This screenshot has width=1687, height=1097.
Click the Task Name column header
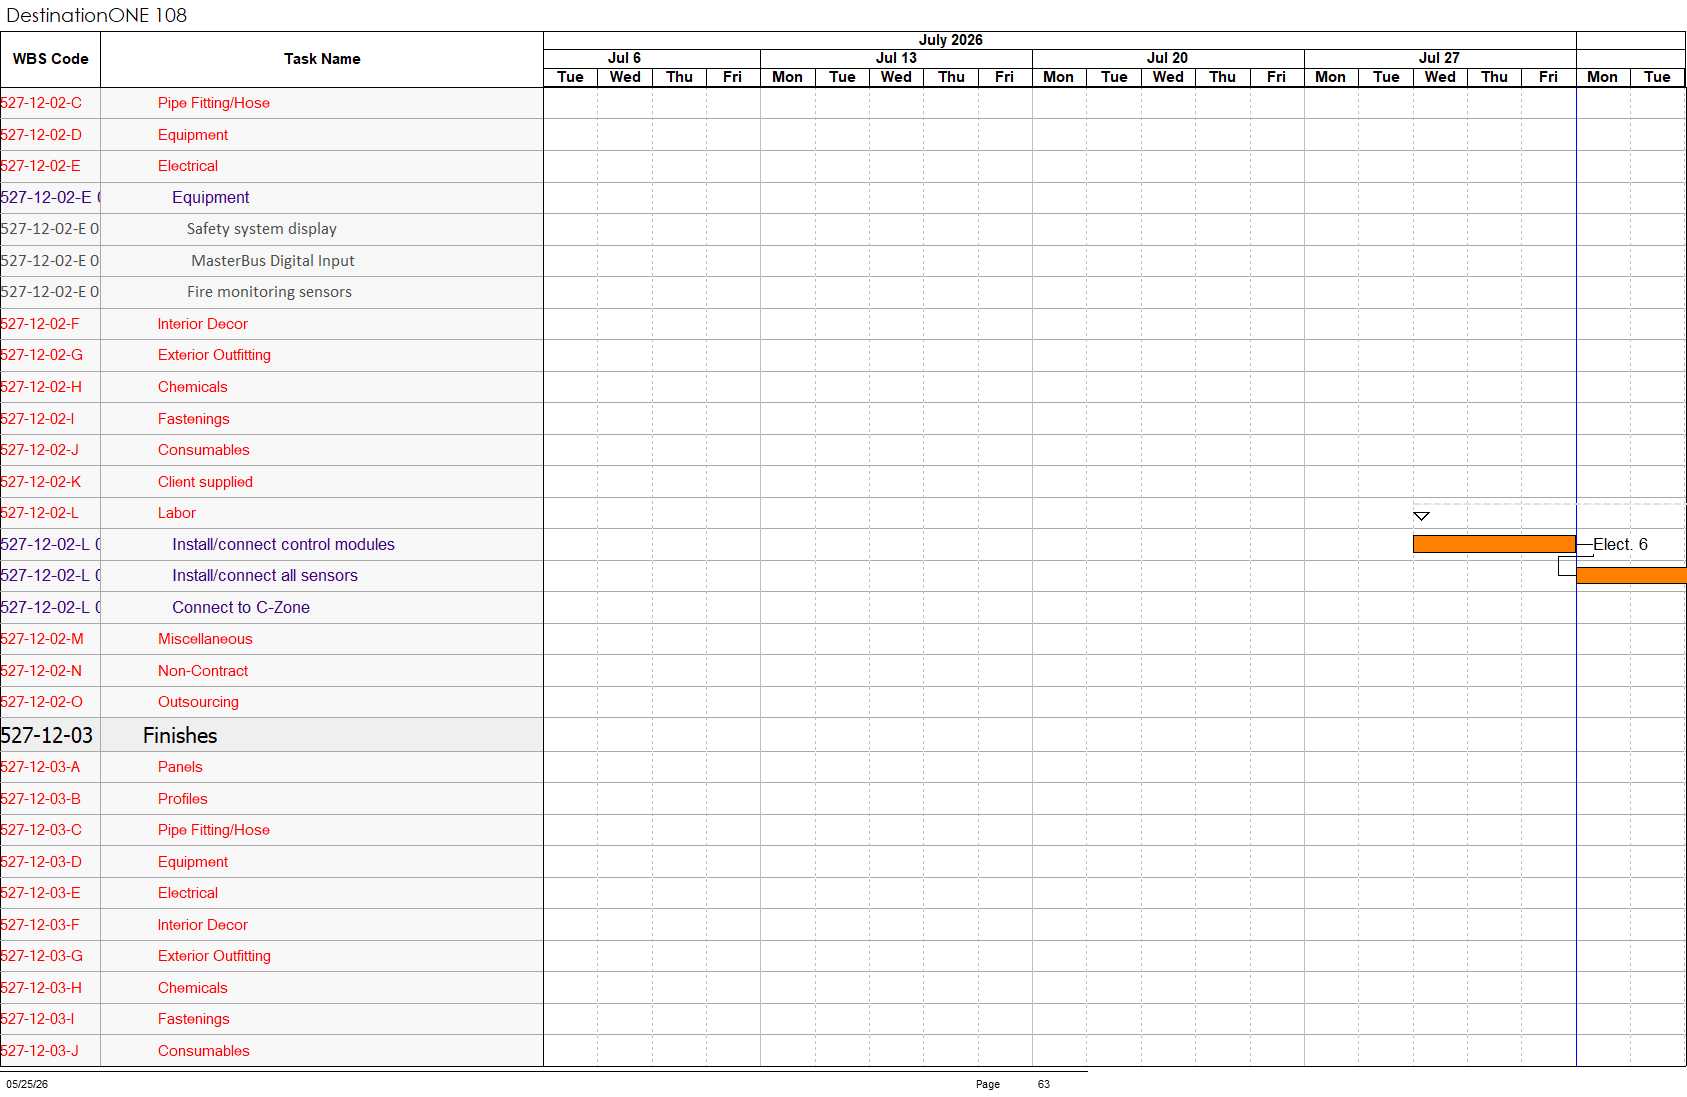coord(322,59)
